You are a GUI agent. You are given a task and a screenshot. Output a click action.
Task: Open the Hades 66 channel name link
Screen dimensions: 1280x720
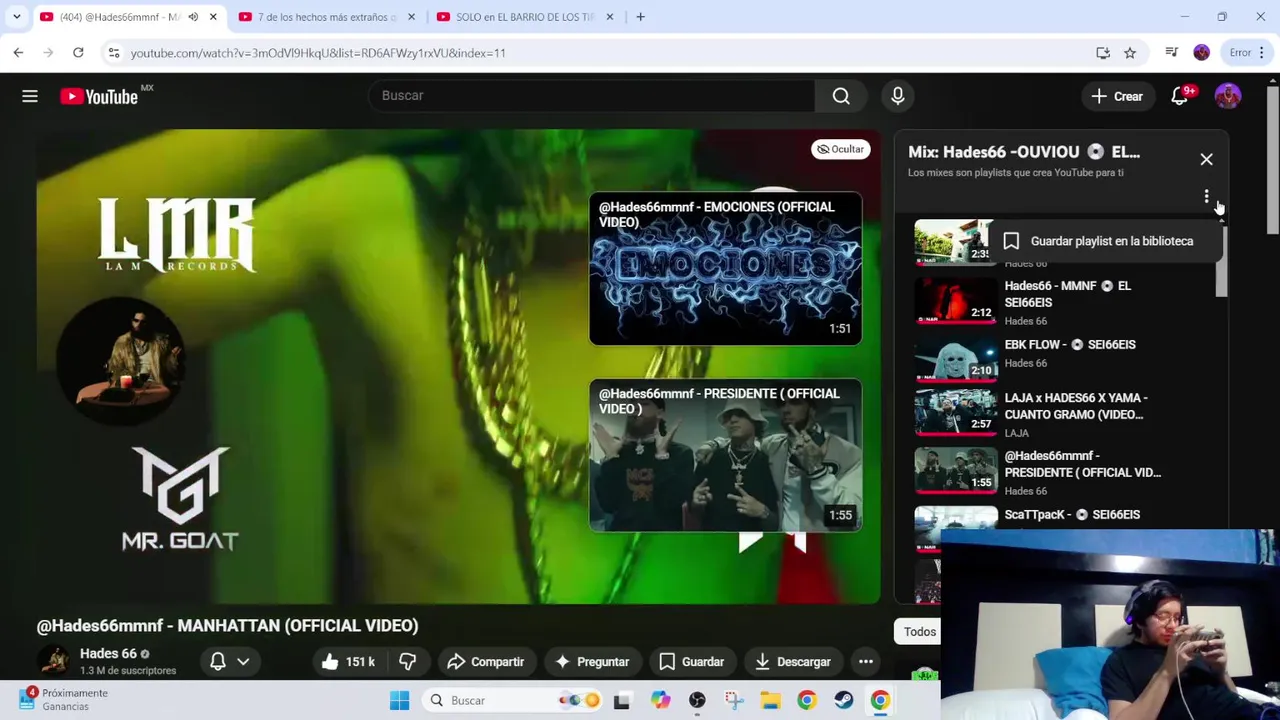click(108, 654)
